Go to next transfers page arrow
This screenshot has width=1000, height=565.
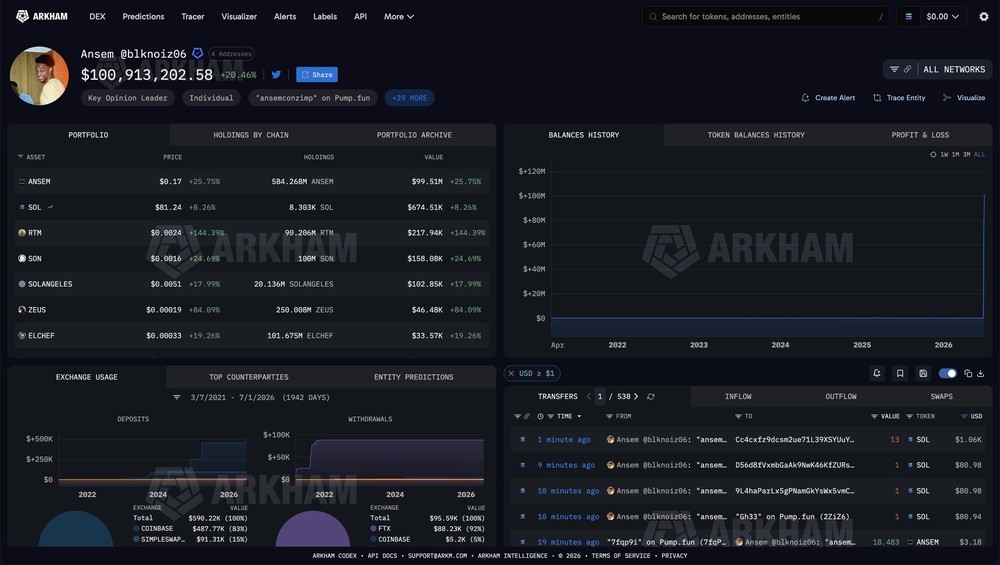[x=636, y=397]
